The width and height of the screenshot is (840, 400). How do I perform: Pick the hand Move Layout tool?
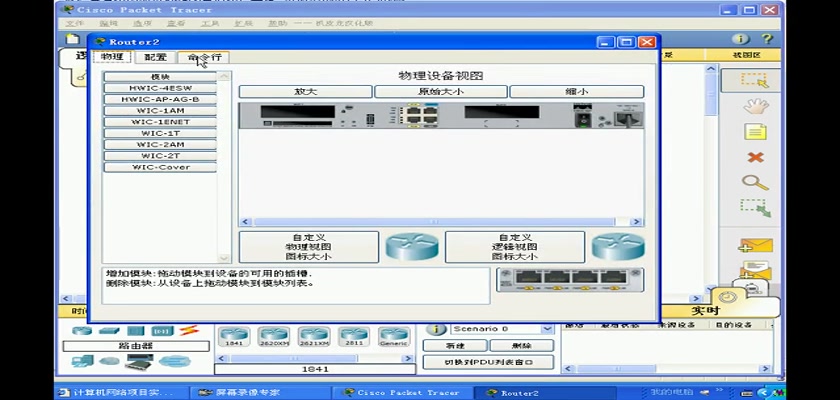754,106
